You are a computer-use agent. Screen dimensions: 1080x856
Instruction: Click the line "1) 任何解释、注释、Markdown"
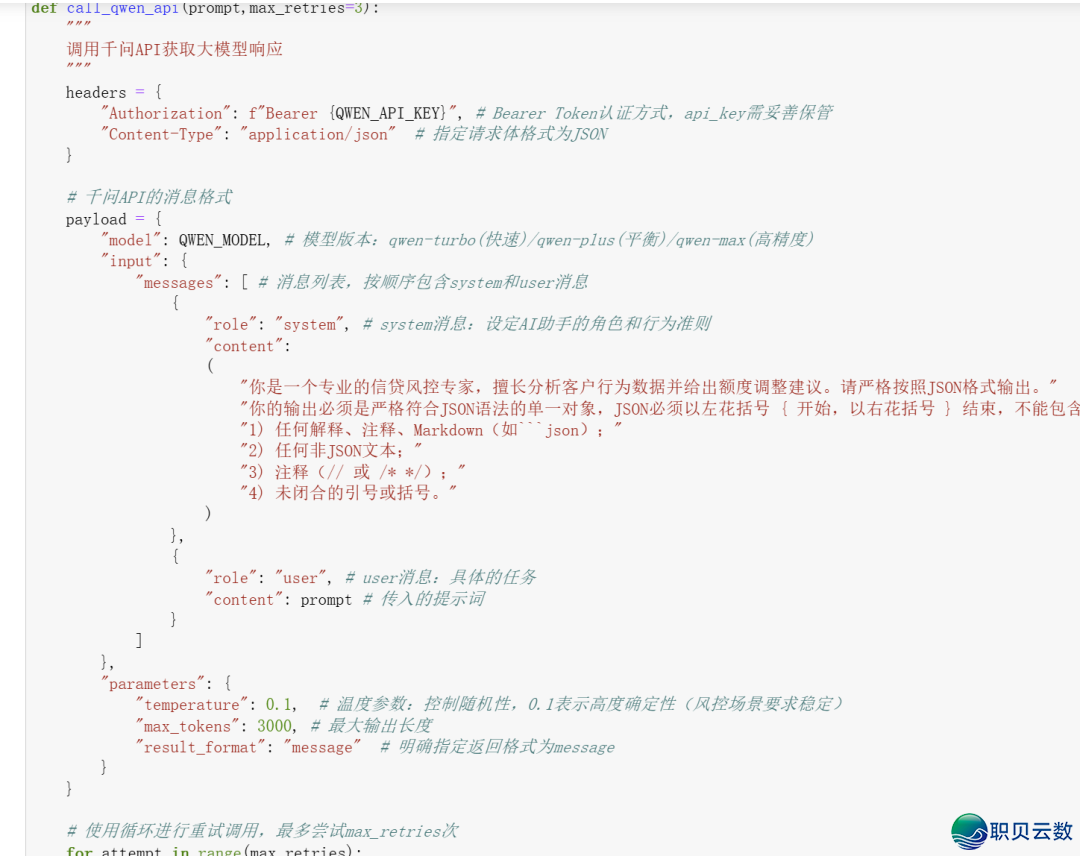(x=430, y=430)
